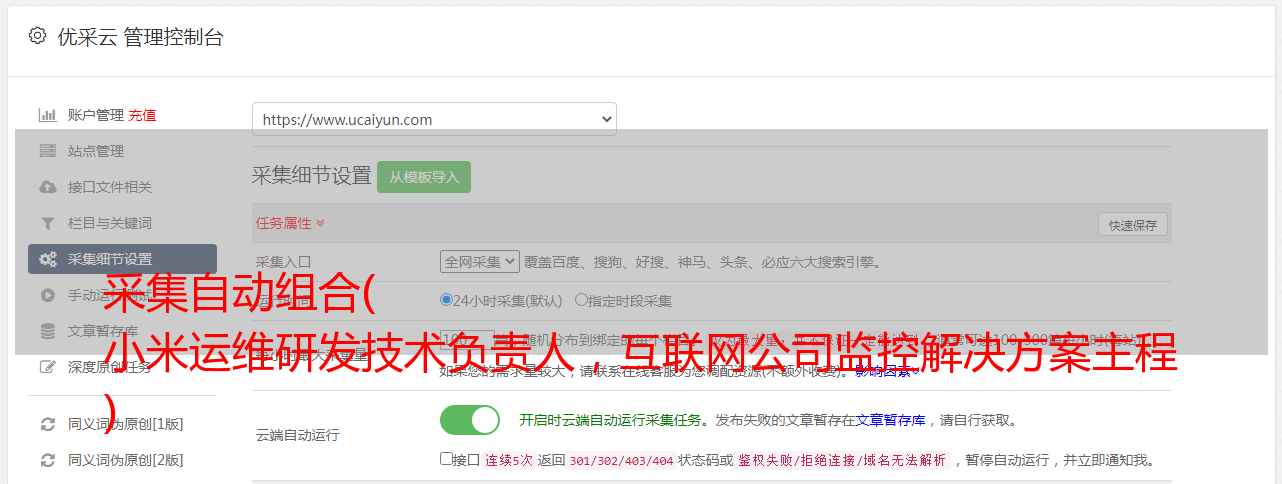The width and height of the screenshot is (1282, 484).
Task: Select the 指定时段采集 radio option
Action: 581,299
